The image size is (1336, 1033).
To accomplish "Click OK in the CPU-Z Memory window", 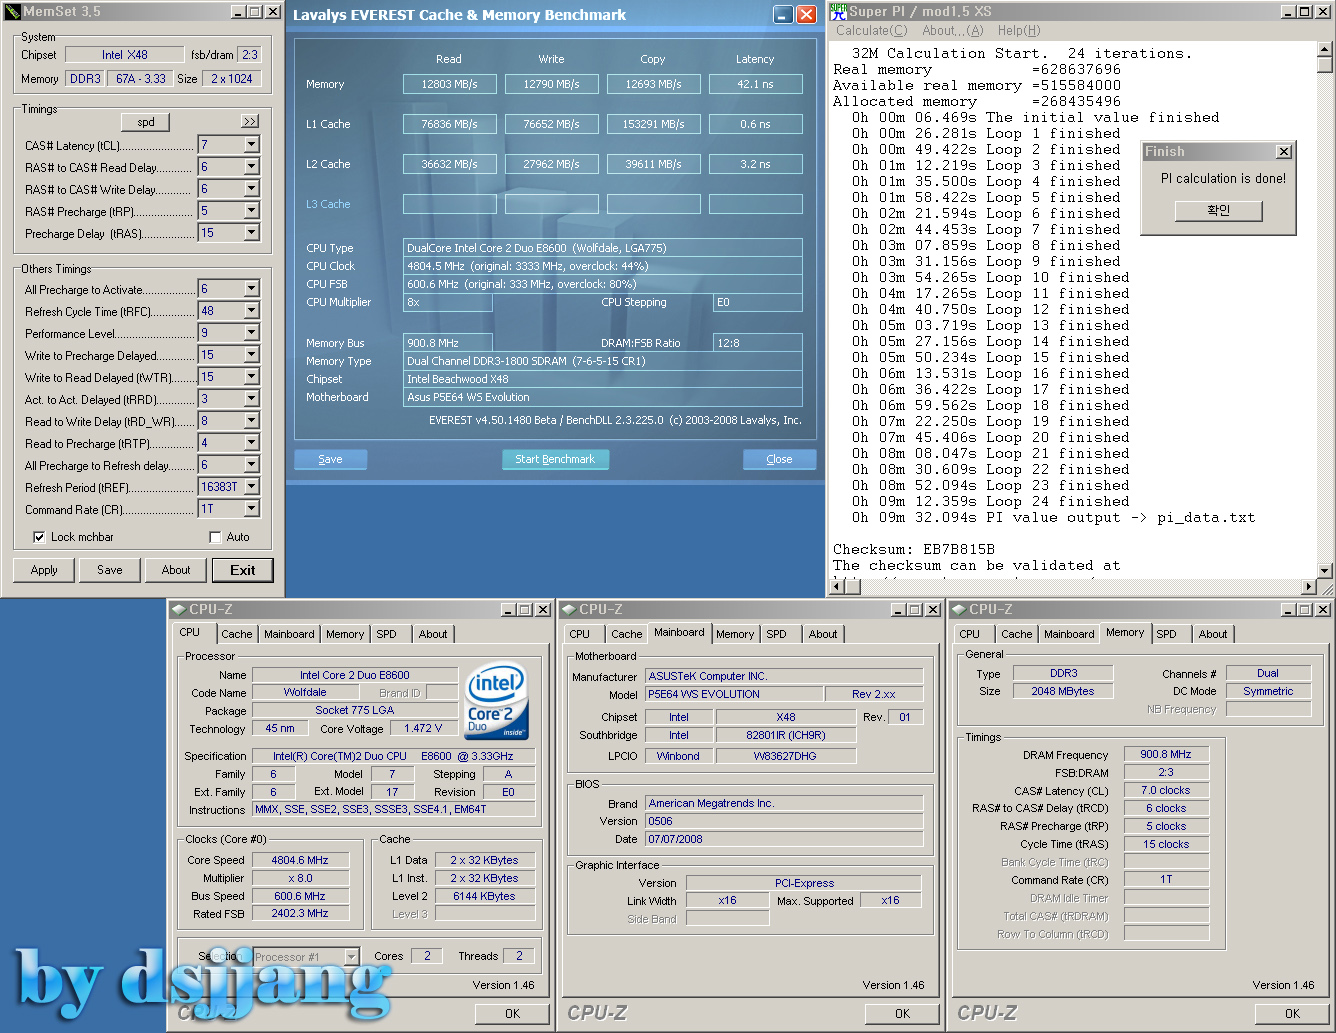I will [1292, 1013].
